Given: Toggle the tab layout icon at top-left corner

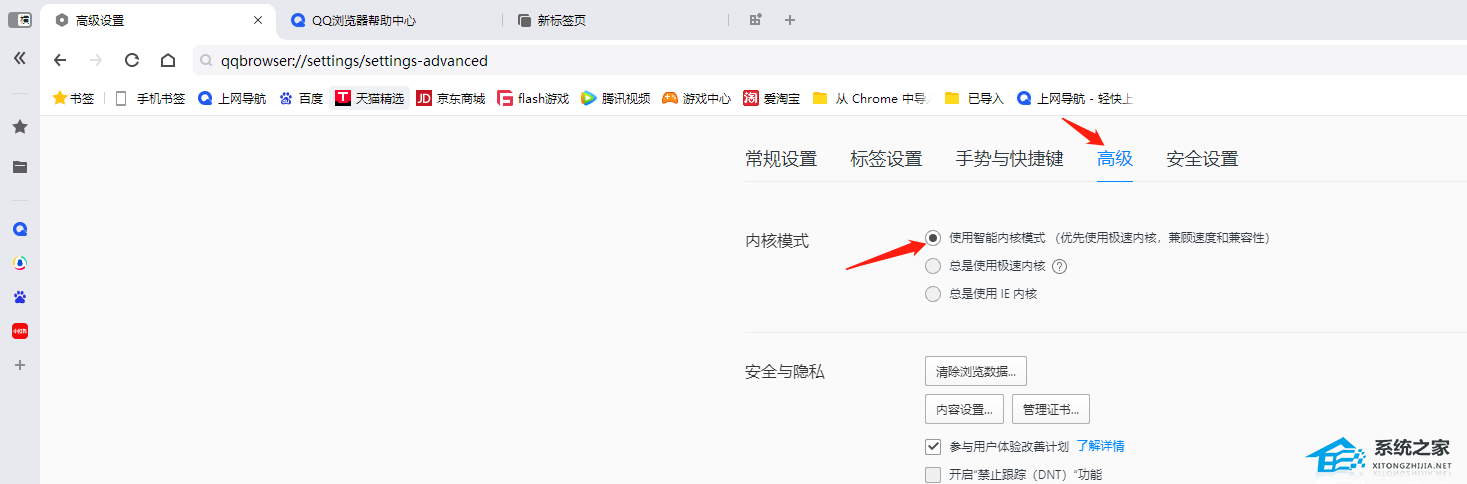Looking at the screenshot, I should coord(19,19).
